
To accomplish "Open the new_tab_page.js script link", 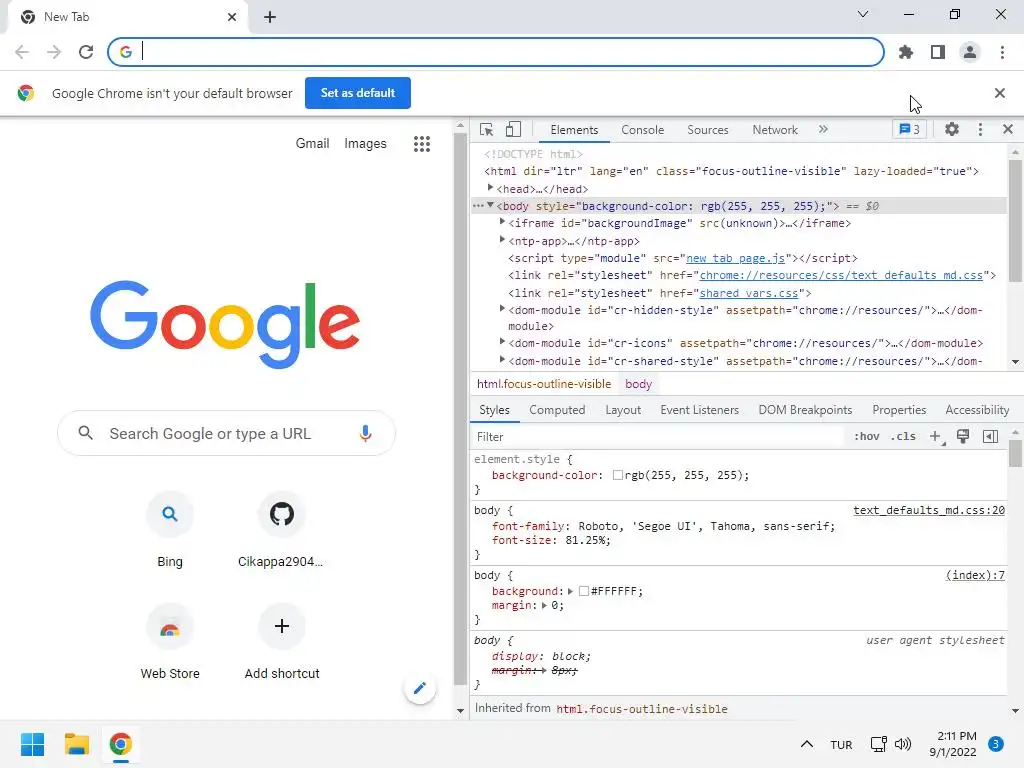I will click(x=735, y=258).
